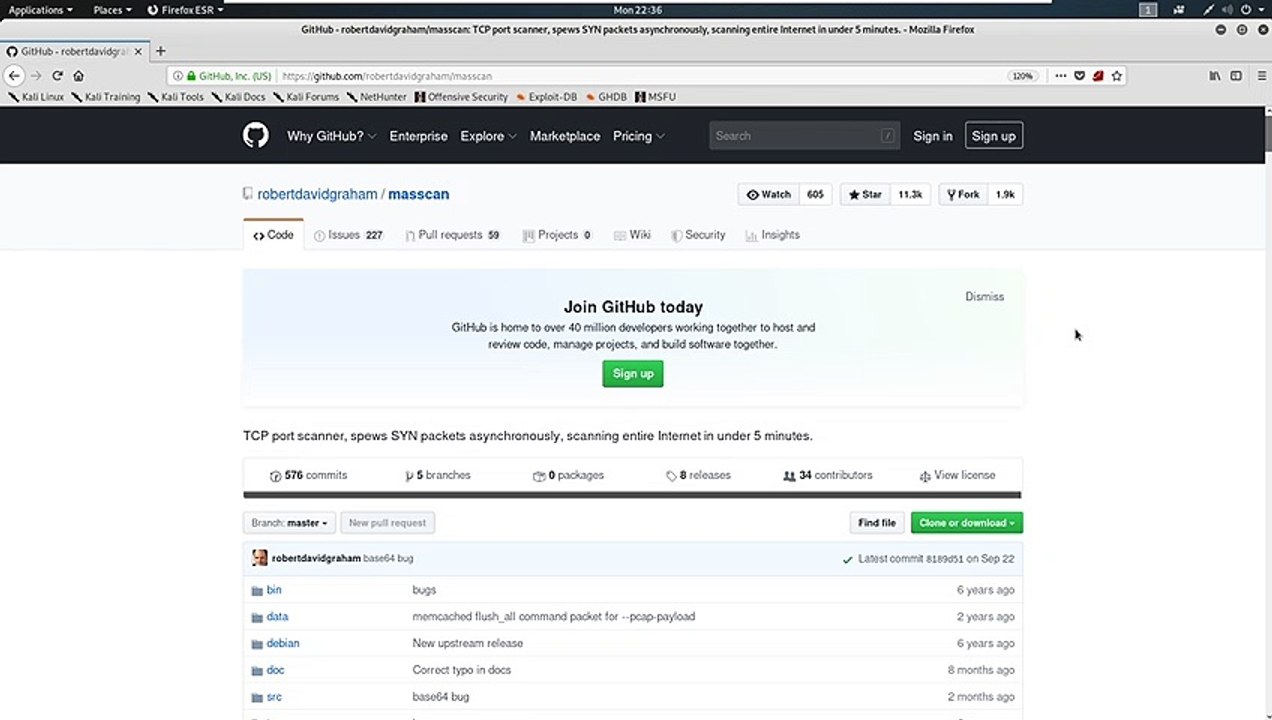Open page actions three-dots menu

[1061, 76]
